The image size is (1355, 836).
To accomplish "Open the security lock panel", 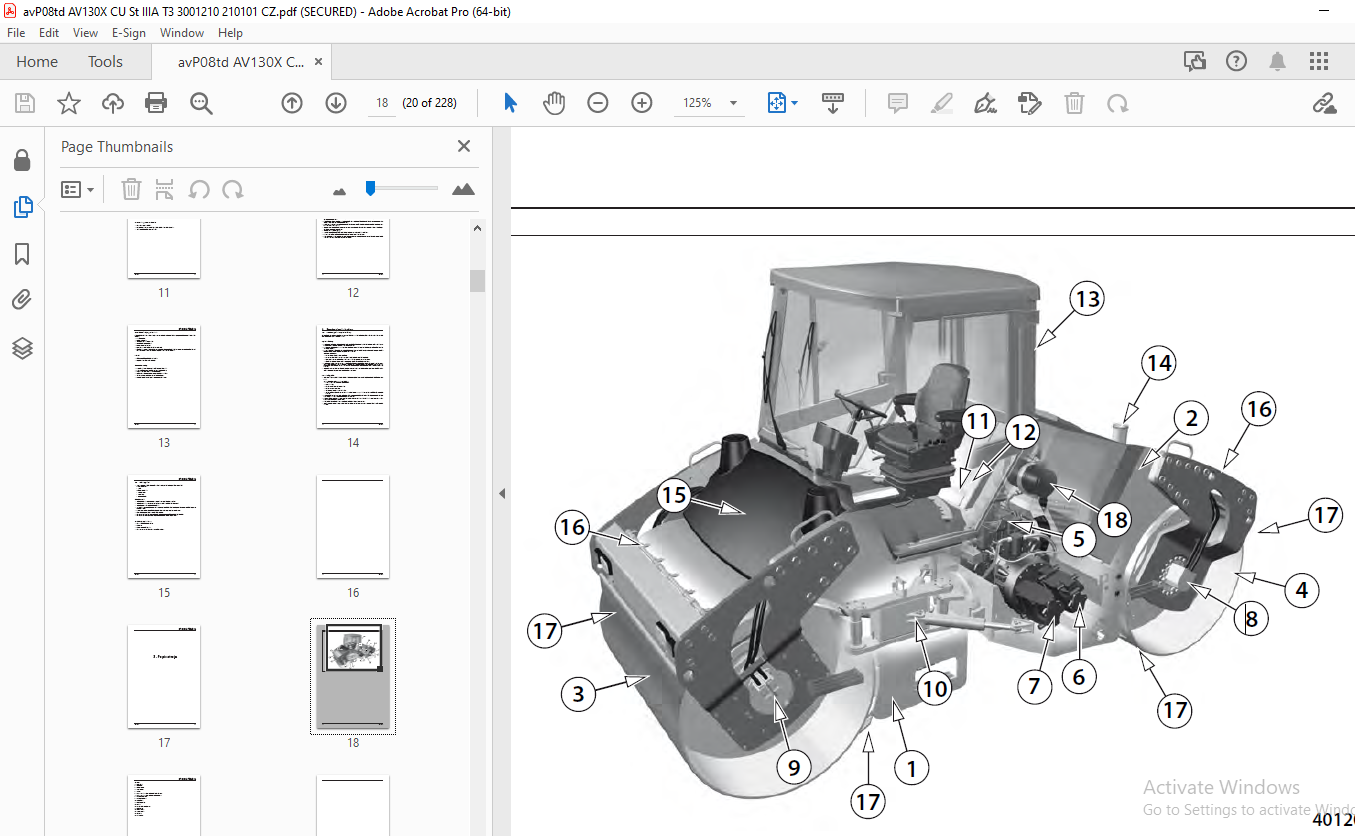I will pos(22,161).
